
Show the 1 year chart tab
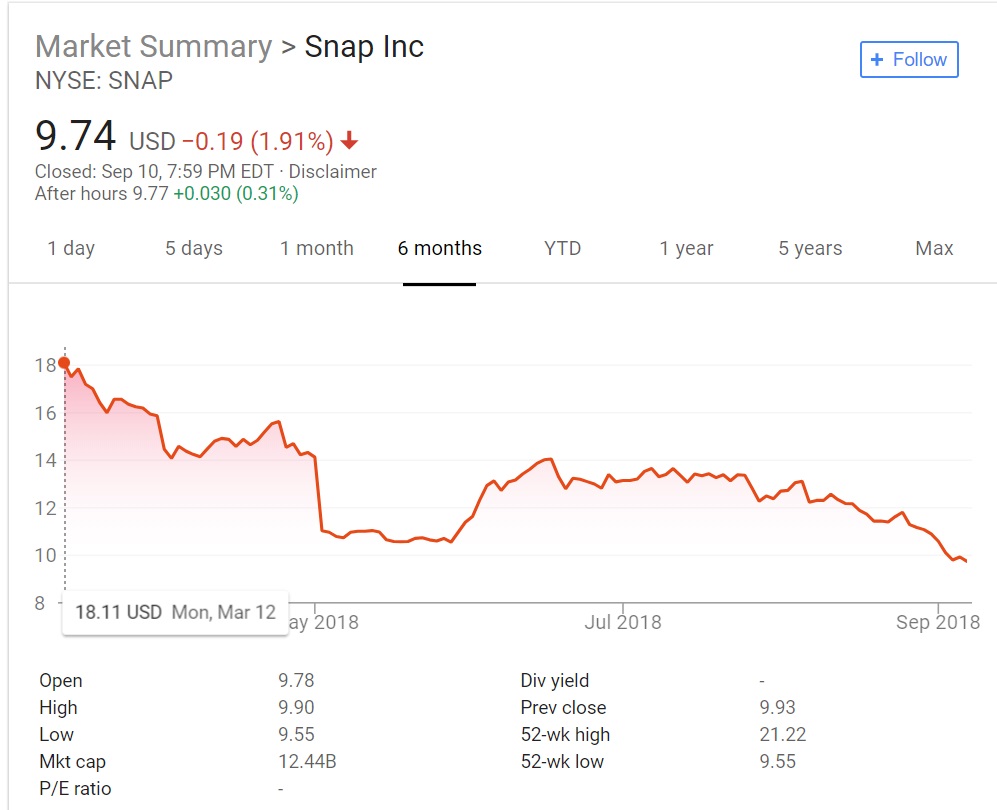(x=686, y=249)
